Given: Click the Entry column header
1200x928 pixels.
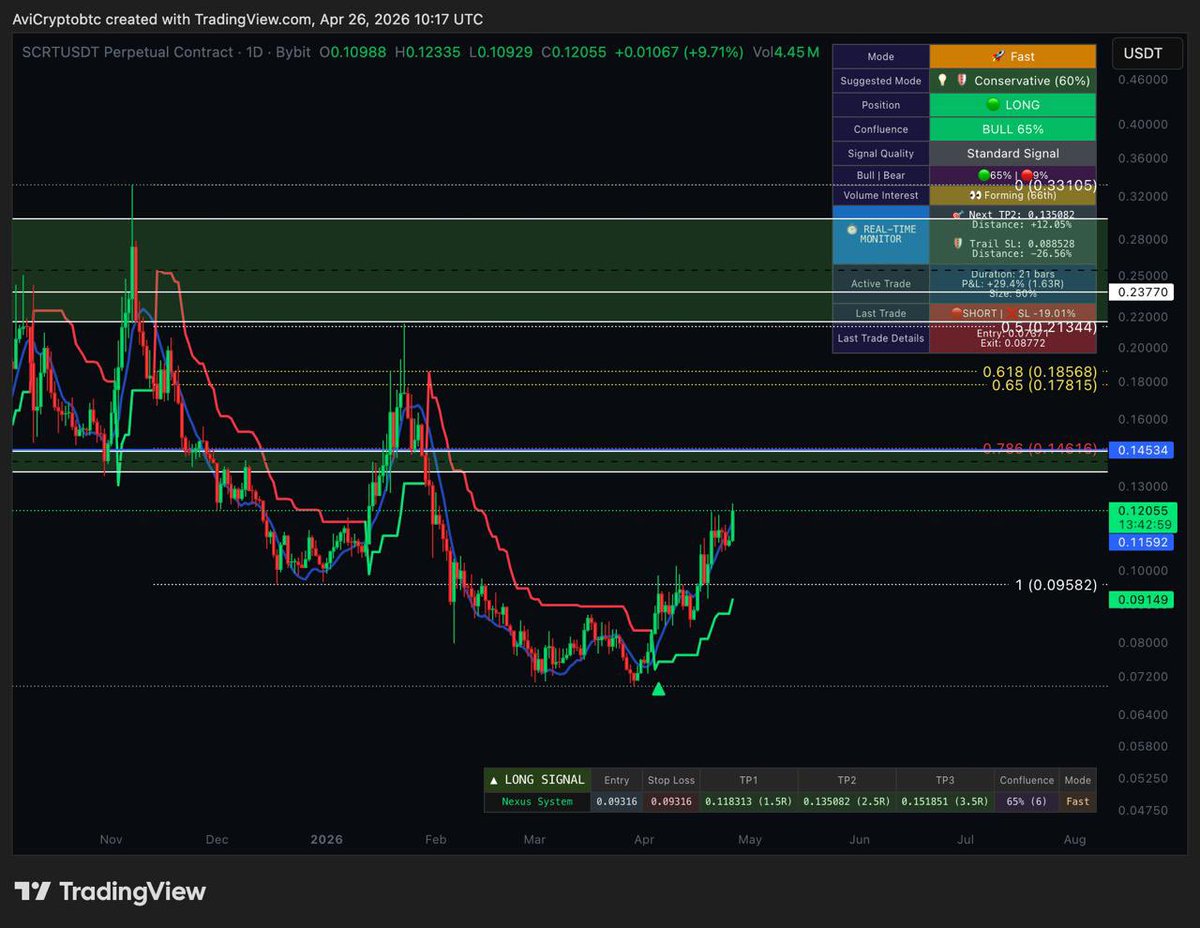Looking at the screenshot, I should [617, 780].
